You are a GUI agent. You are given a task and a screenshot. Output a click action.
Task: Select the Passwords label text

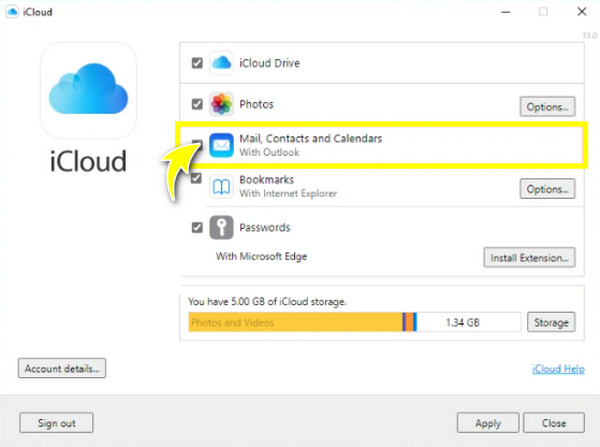[x=265, y=228]
